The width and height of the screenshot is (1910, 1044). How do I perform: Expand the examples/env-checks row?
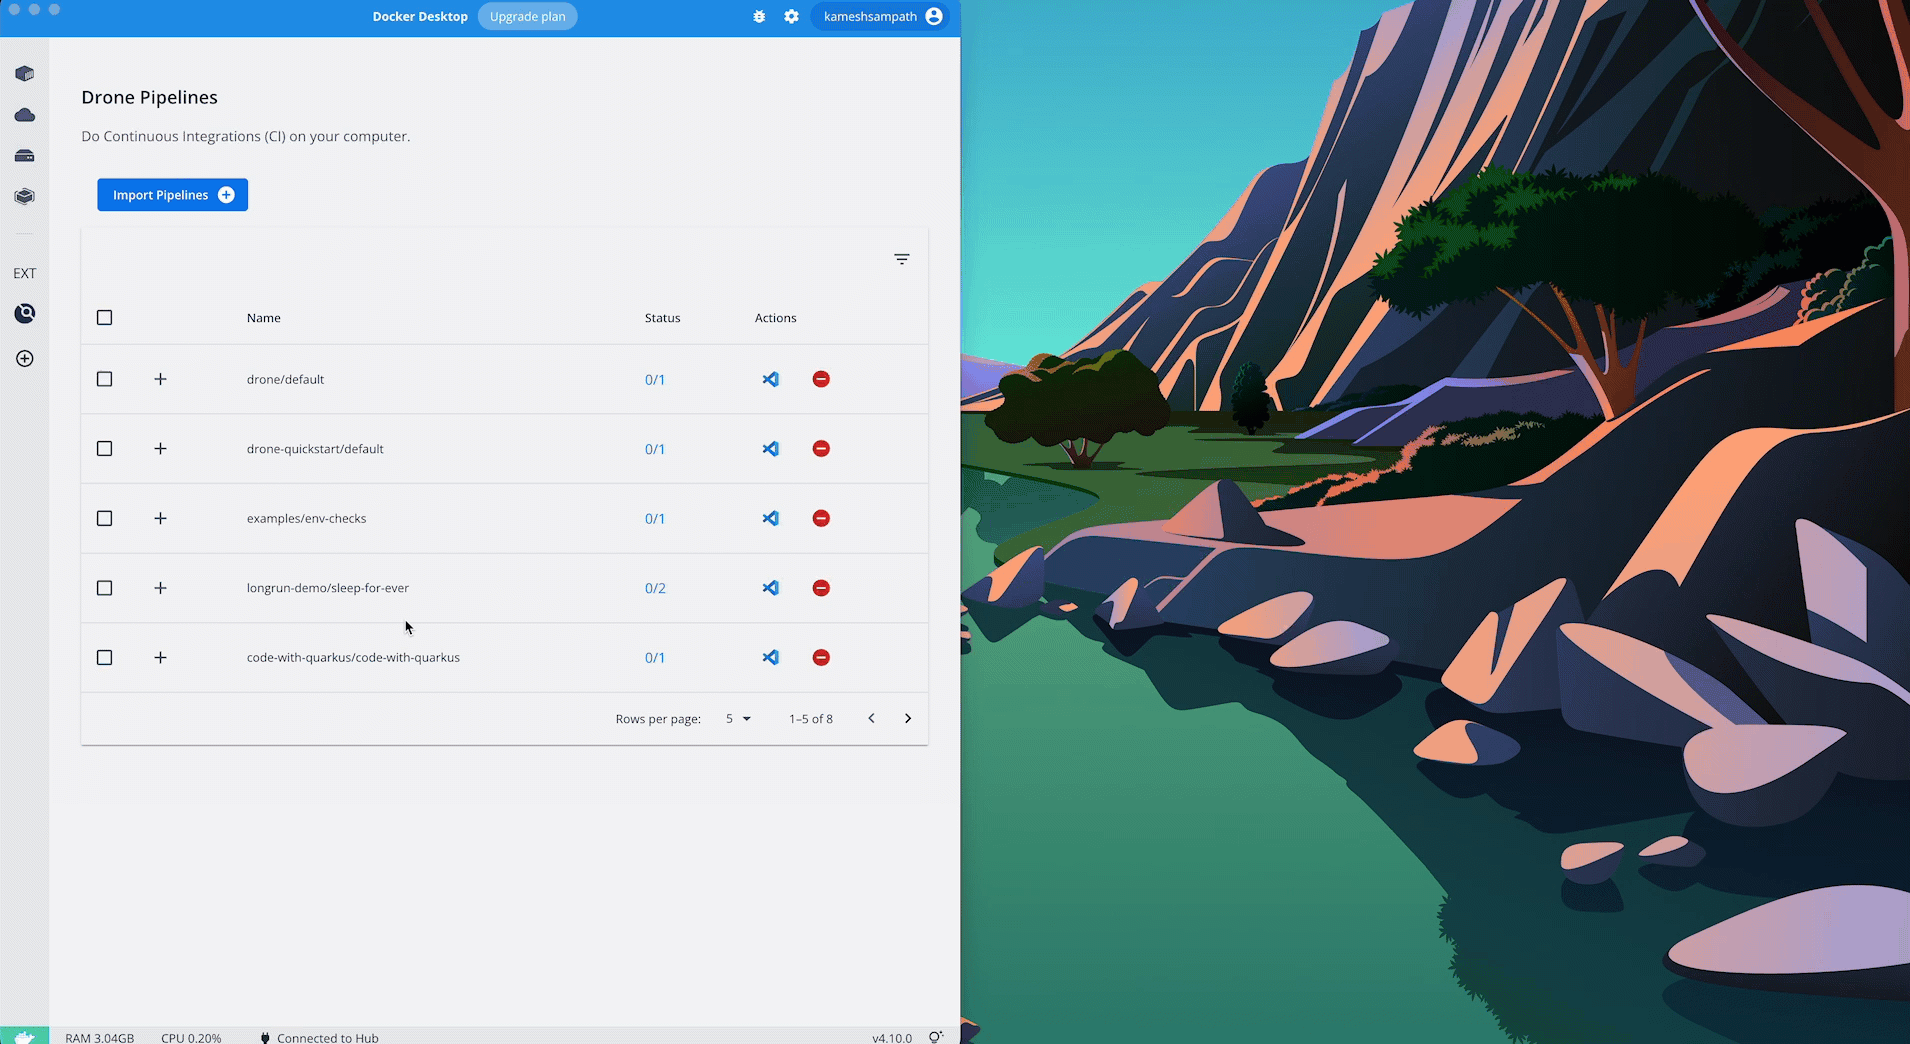pos(160,518)
